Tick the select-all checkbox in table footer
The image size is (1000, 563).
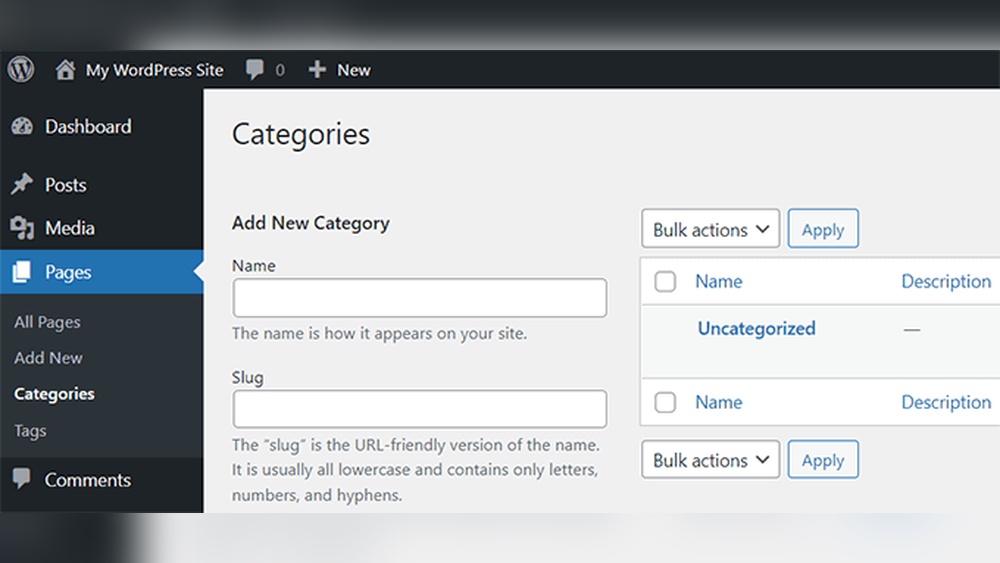click(x=665, y=402)
